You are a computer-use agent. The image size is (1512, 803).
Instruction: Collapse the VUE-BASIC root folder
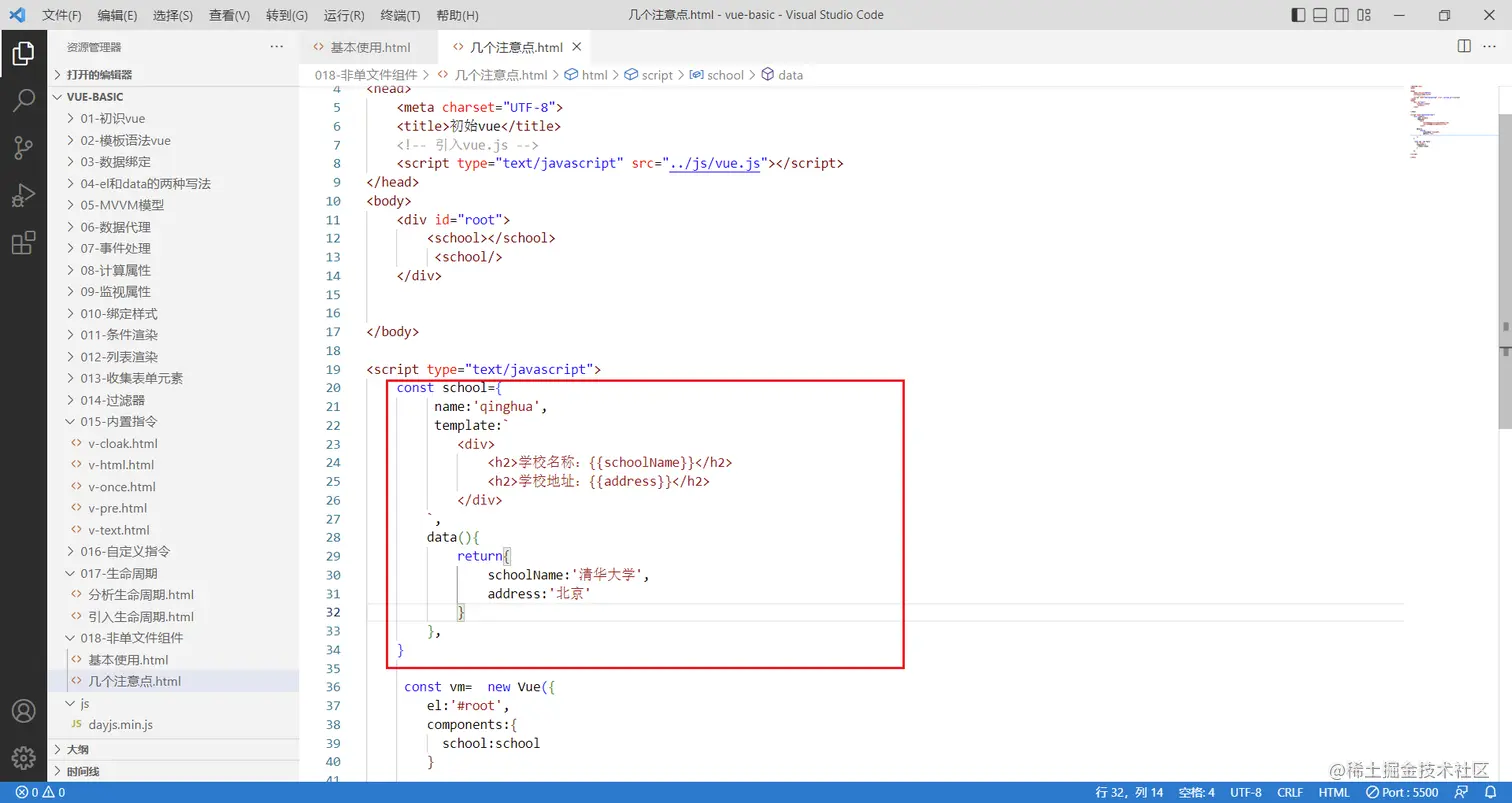pos(173,97)
